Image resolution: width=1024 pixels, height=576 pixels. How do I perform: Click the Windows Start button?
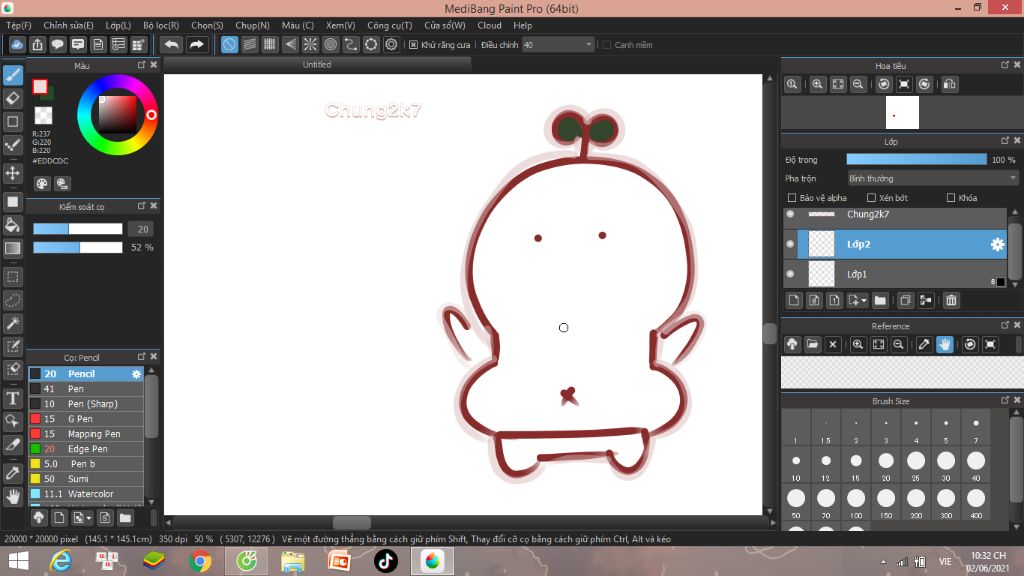18,561
